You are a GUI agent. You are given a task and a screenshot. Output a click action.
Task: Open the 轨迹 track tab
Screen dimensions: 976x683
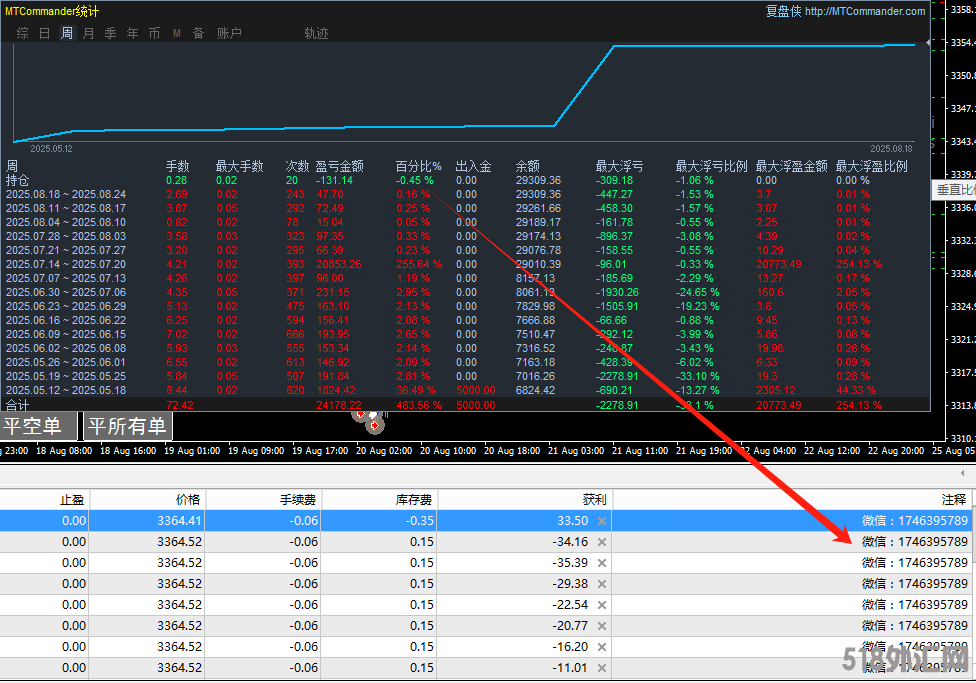point(316,33)
